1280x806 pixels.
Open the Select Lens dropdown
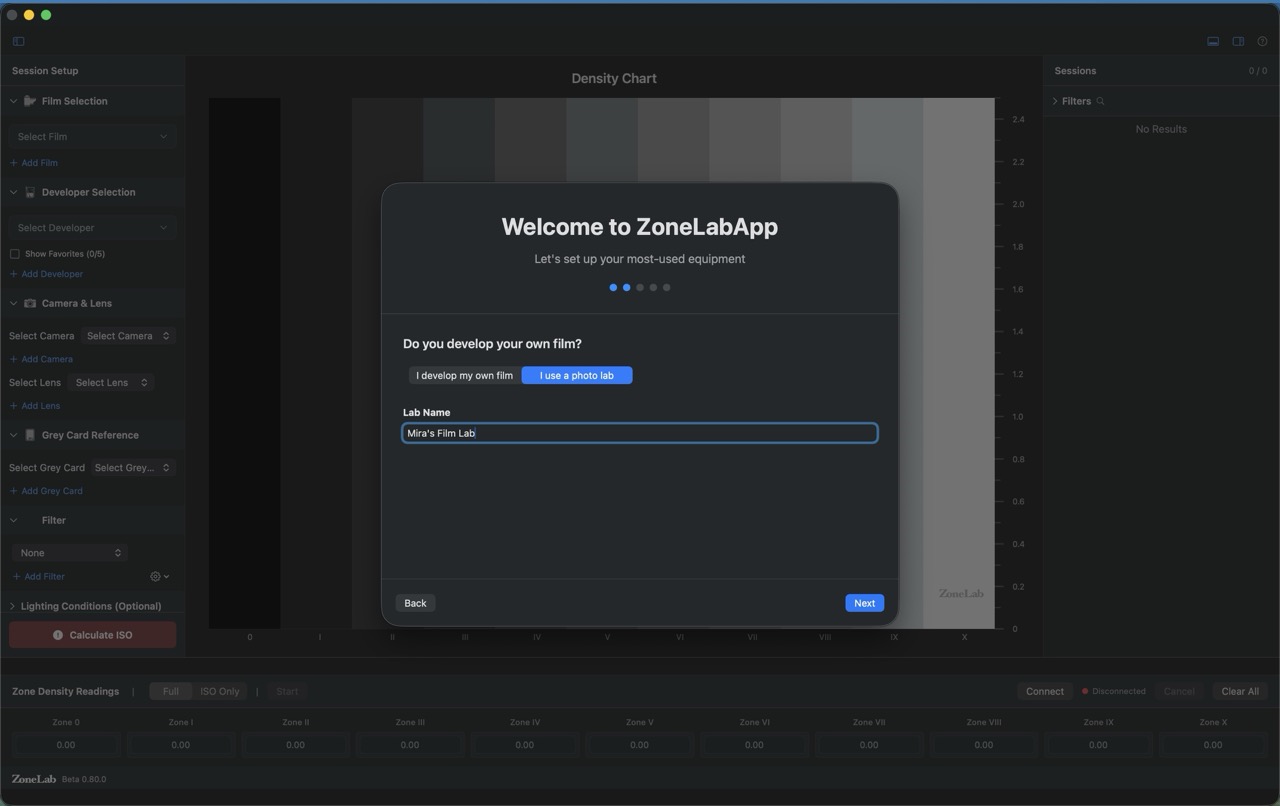tap(111, 382)
